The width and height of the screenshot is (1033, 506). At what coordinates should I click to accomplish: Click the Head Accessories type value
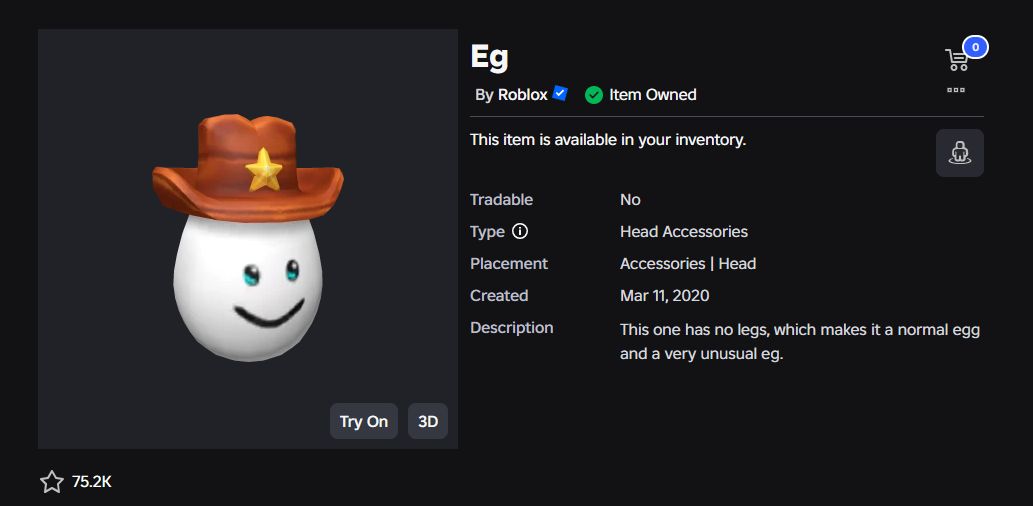(x=684, y=232)
